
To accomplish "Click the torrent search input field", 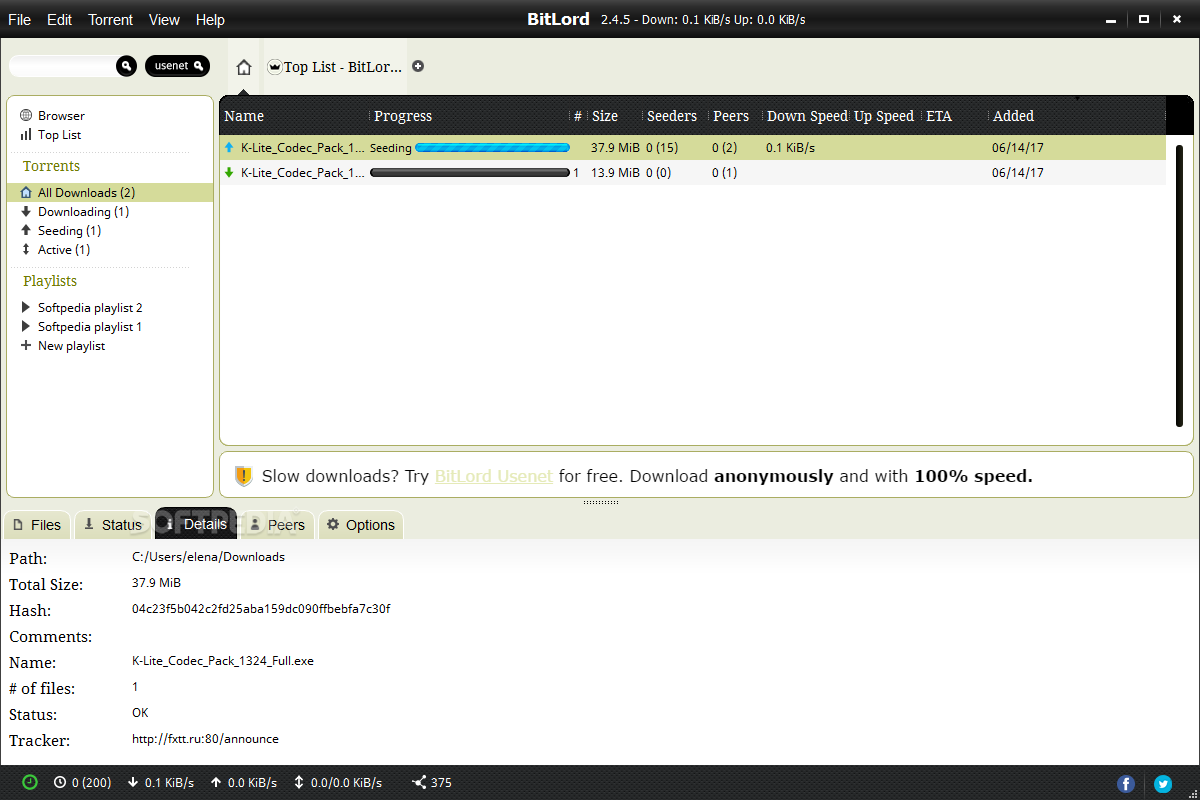I will coord(64,66).
